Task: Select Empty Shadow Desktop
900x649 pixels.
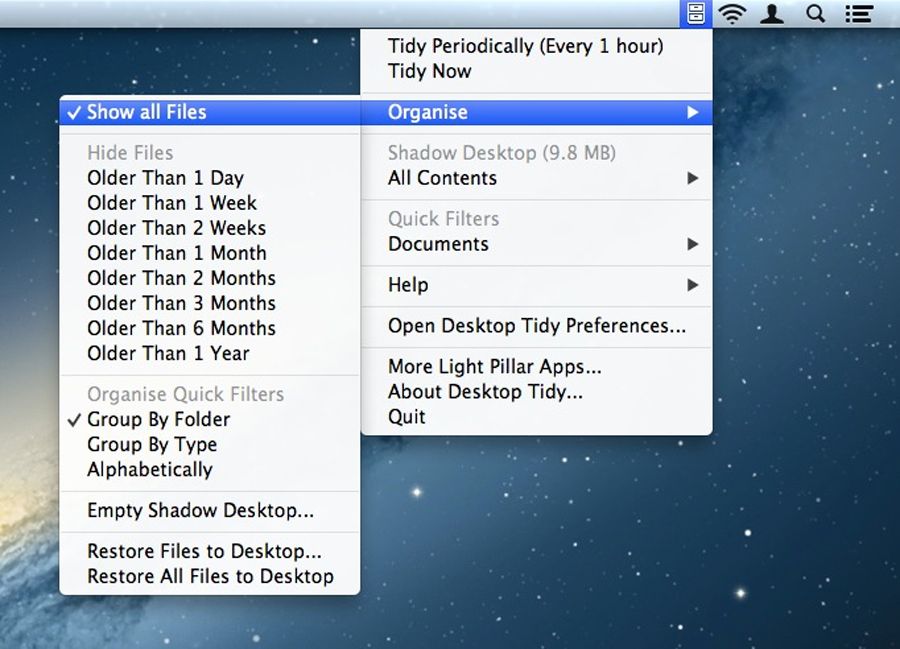Action: pos(177,510)
